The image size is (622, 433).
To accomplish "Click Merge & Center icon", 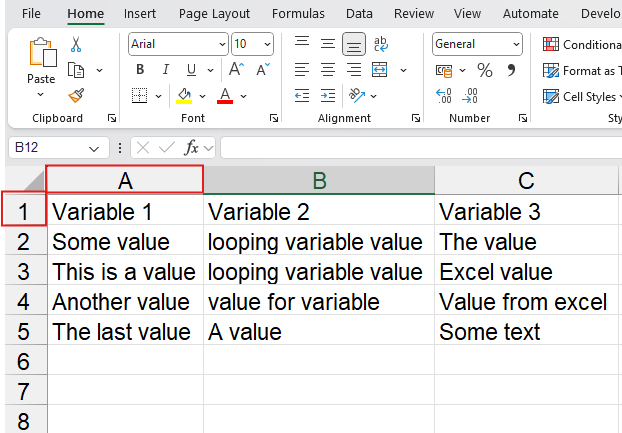I will coord(380,70).
